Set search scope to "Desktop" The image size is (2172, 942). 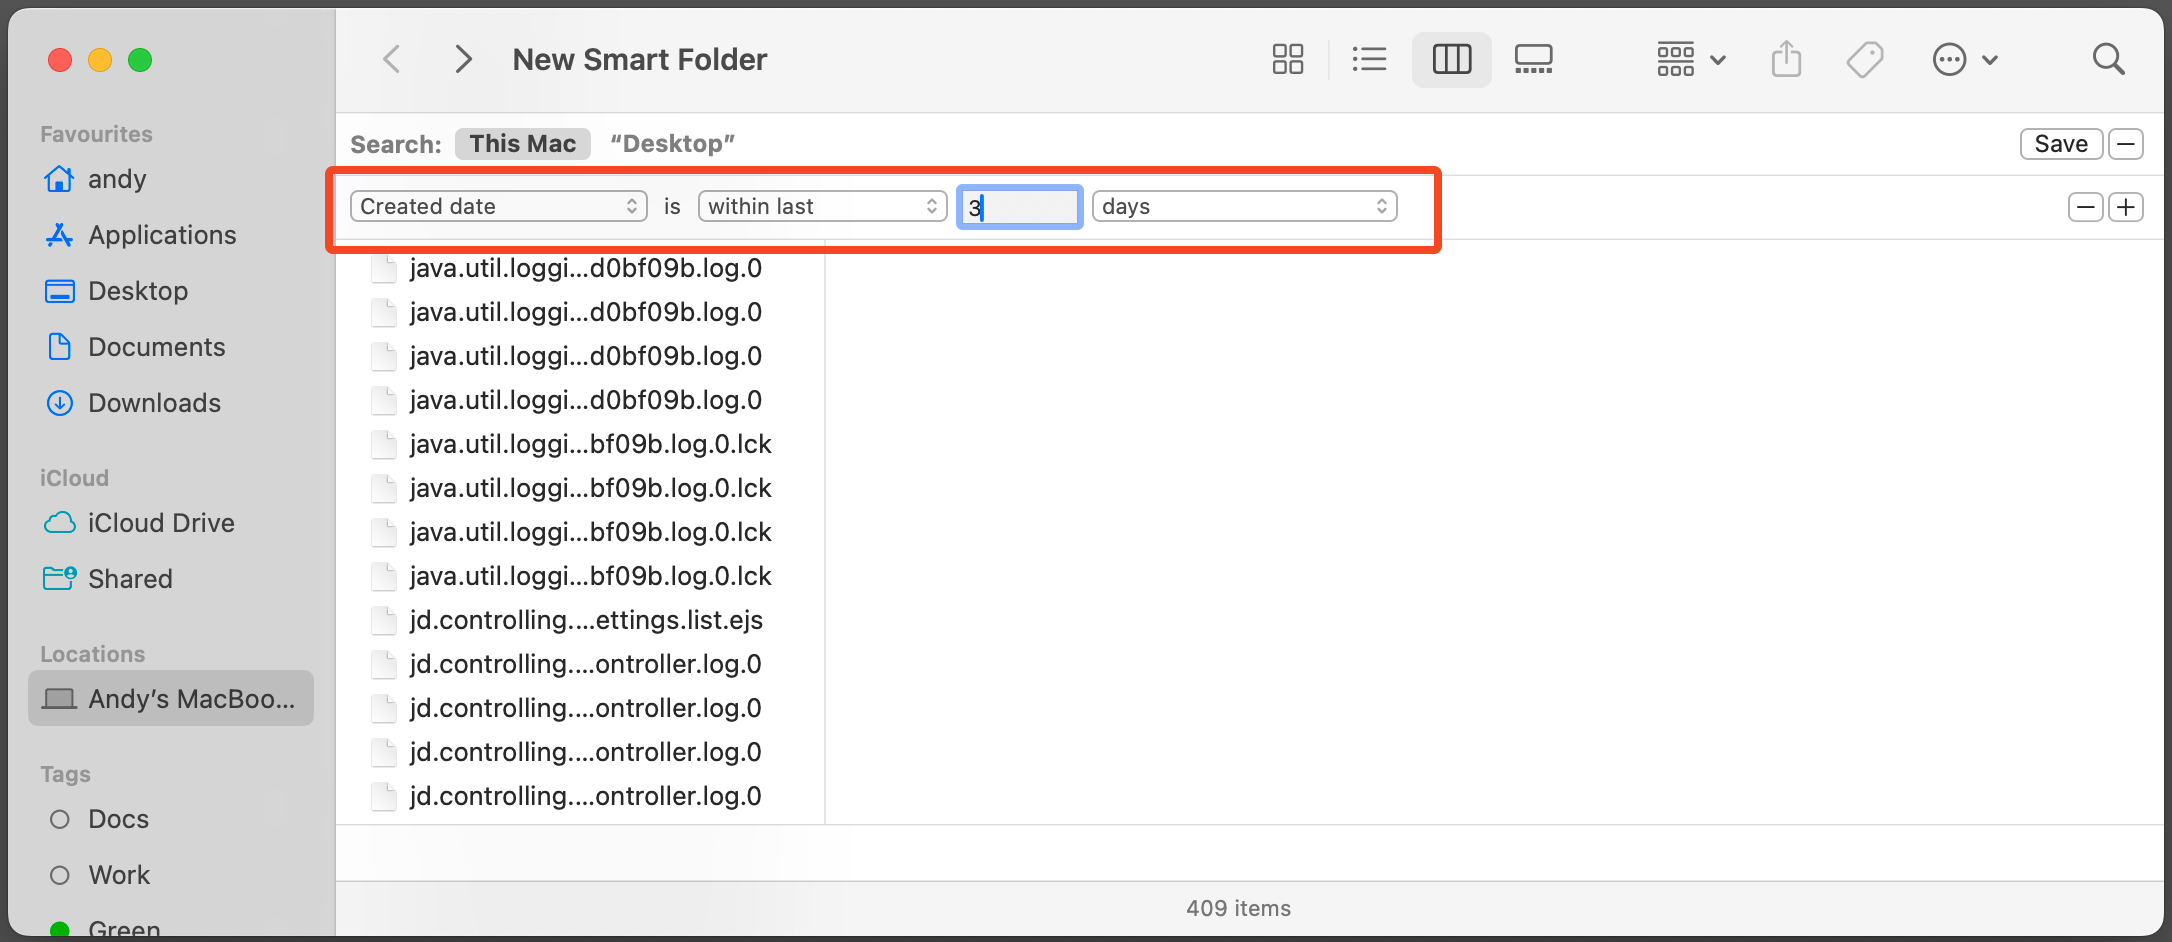pyautogui.click(x=672, y=144)
